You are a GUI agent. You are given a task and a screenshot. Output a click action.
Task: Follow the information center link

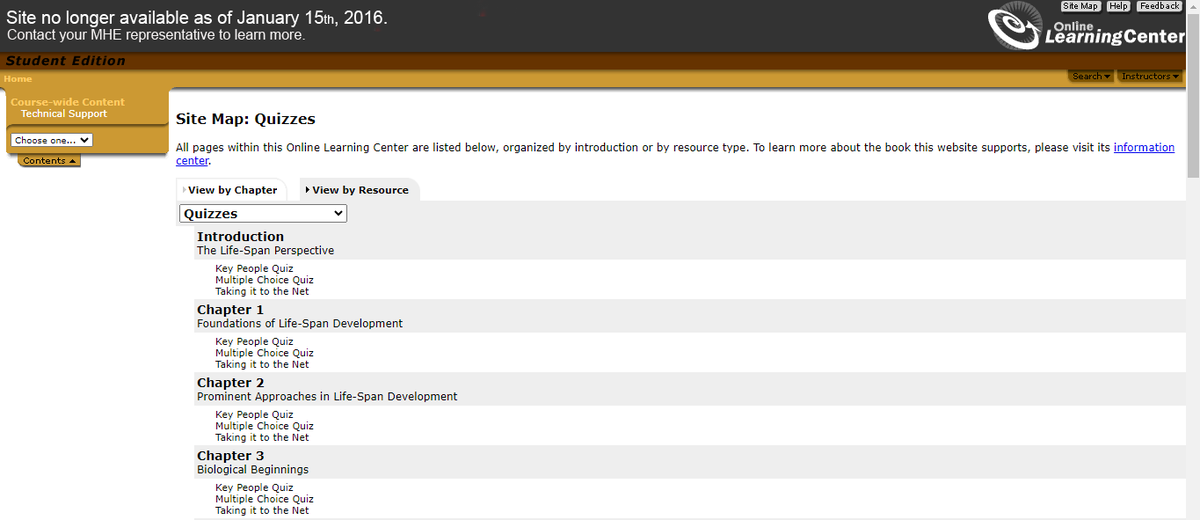pos(1144,147)
